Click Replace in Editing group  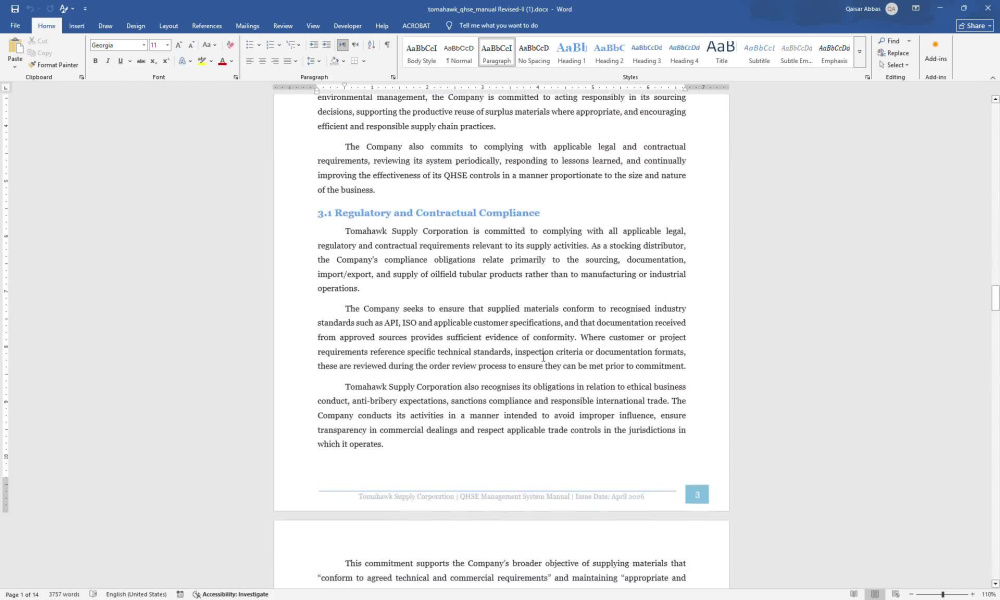[x=893, y=53]
